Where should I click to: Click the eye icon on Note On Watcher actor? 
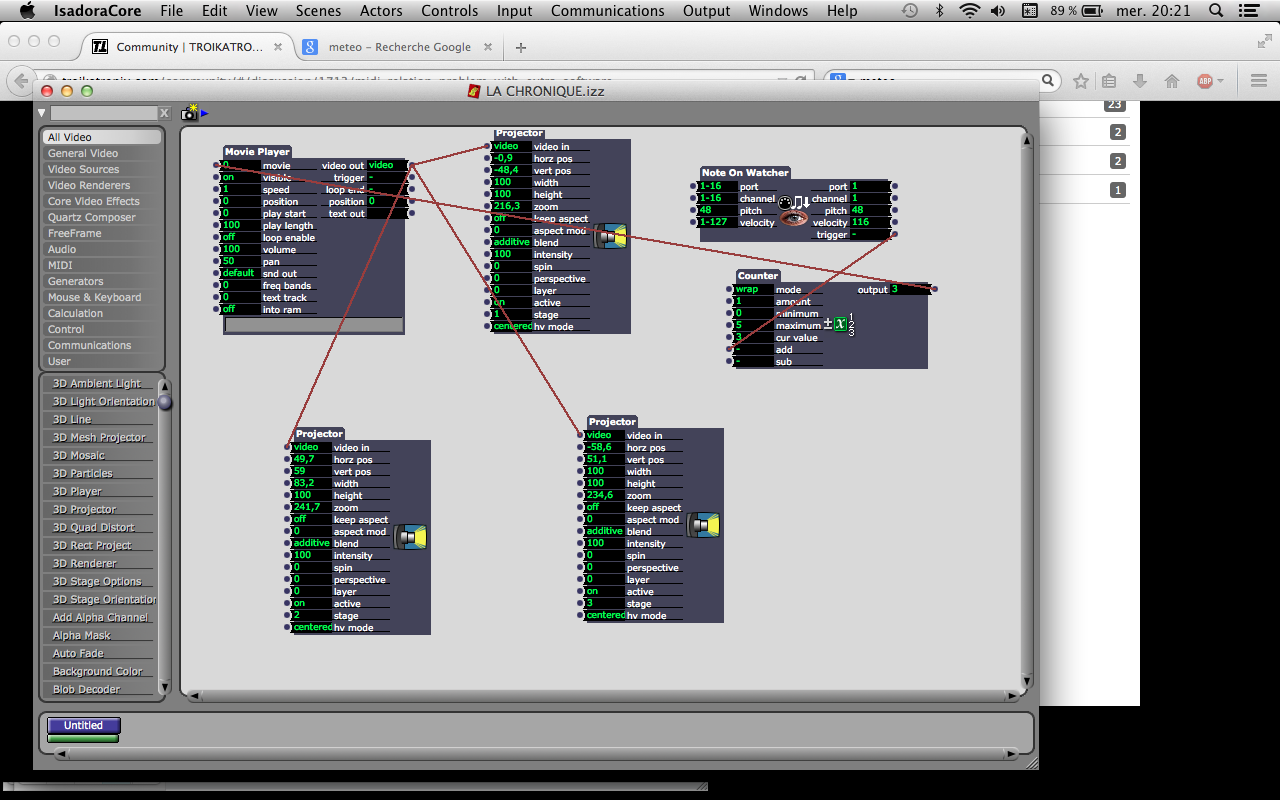(793, 217)
